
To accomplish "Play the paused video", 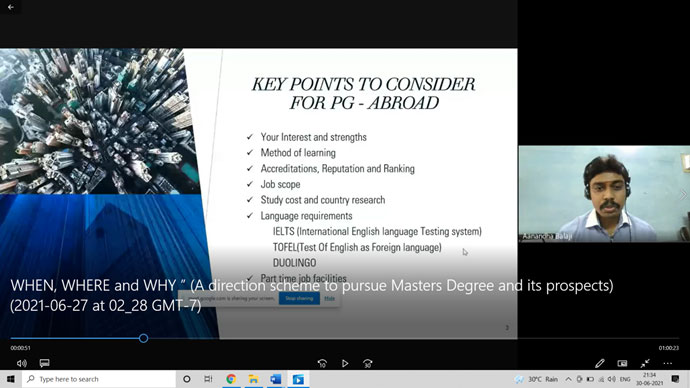I will [345, 363].
